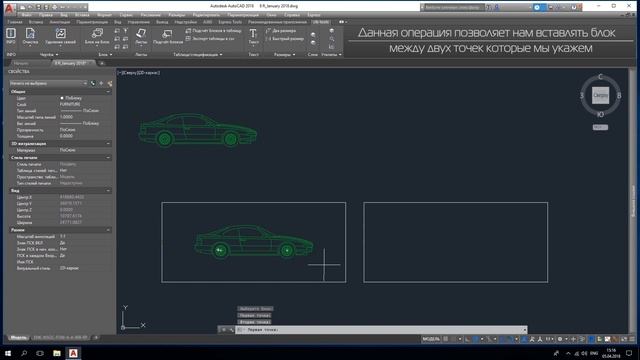The width and height of the screenshot is (640, 360).
Task: Open Task View on the taskbar
Action: (x=40, y=353)
